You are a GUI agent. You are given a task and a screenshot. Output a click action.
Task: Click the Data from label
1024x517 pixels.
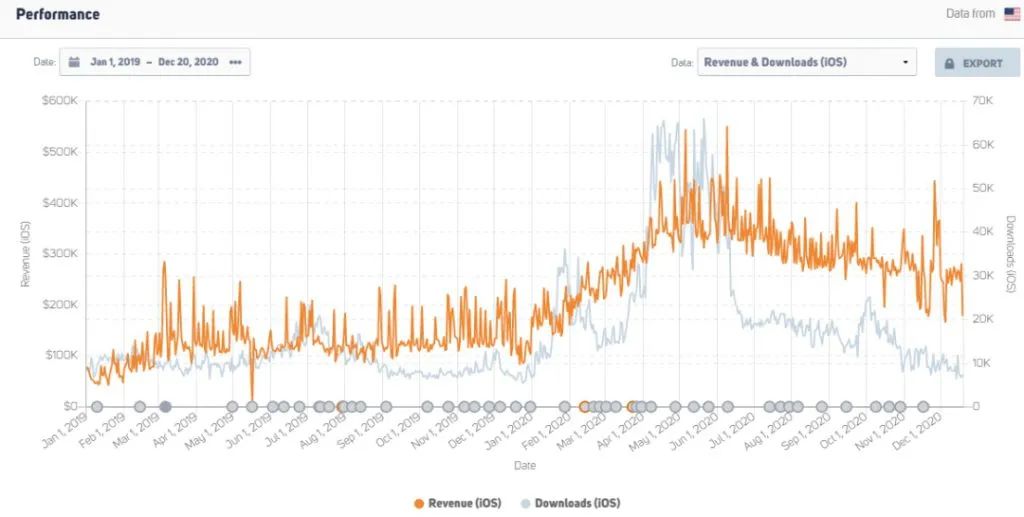click(970, 14)
